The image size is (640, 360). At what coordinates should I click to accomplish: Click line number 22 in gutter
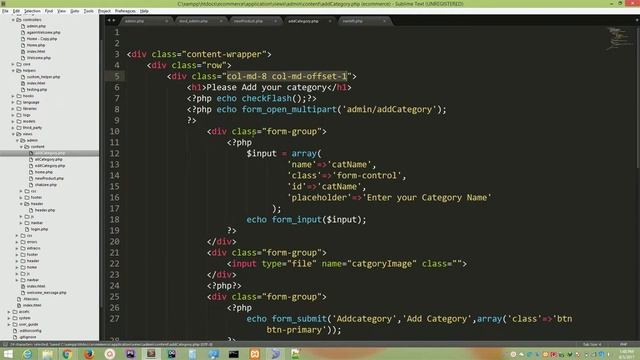[114, 264]
